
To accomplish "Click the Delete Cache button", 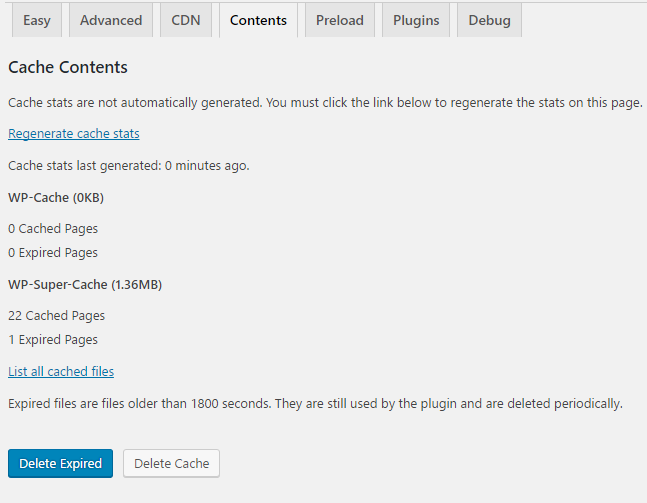I will pyautogui.click(x=171, y=463).
